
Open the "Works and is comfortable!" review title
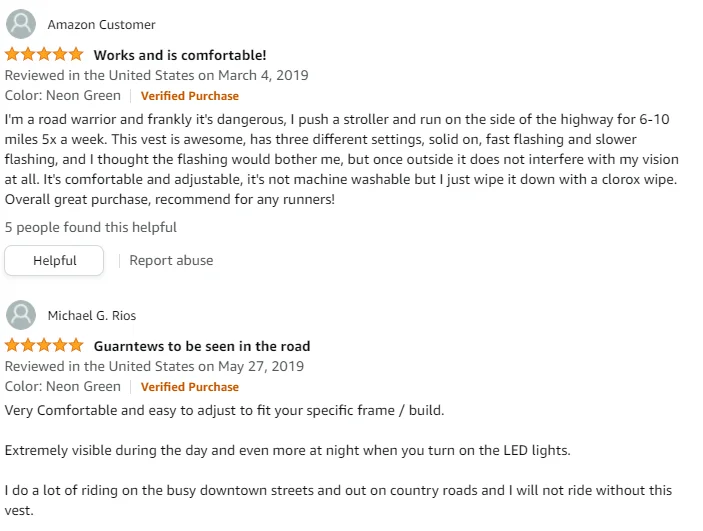click(x=180, y=55)
